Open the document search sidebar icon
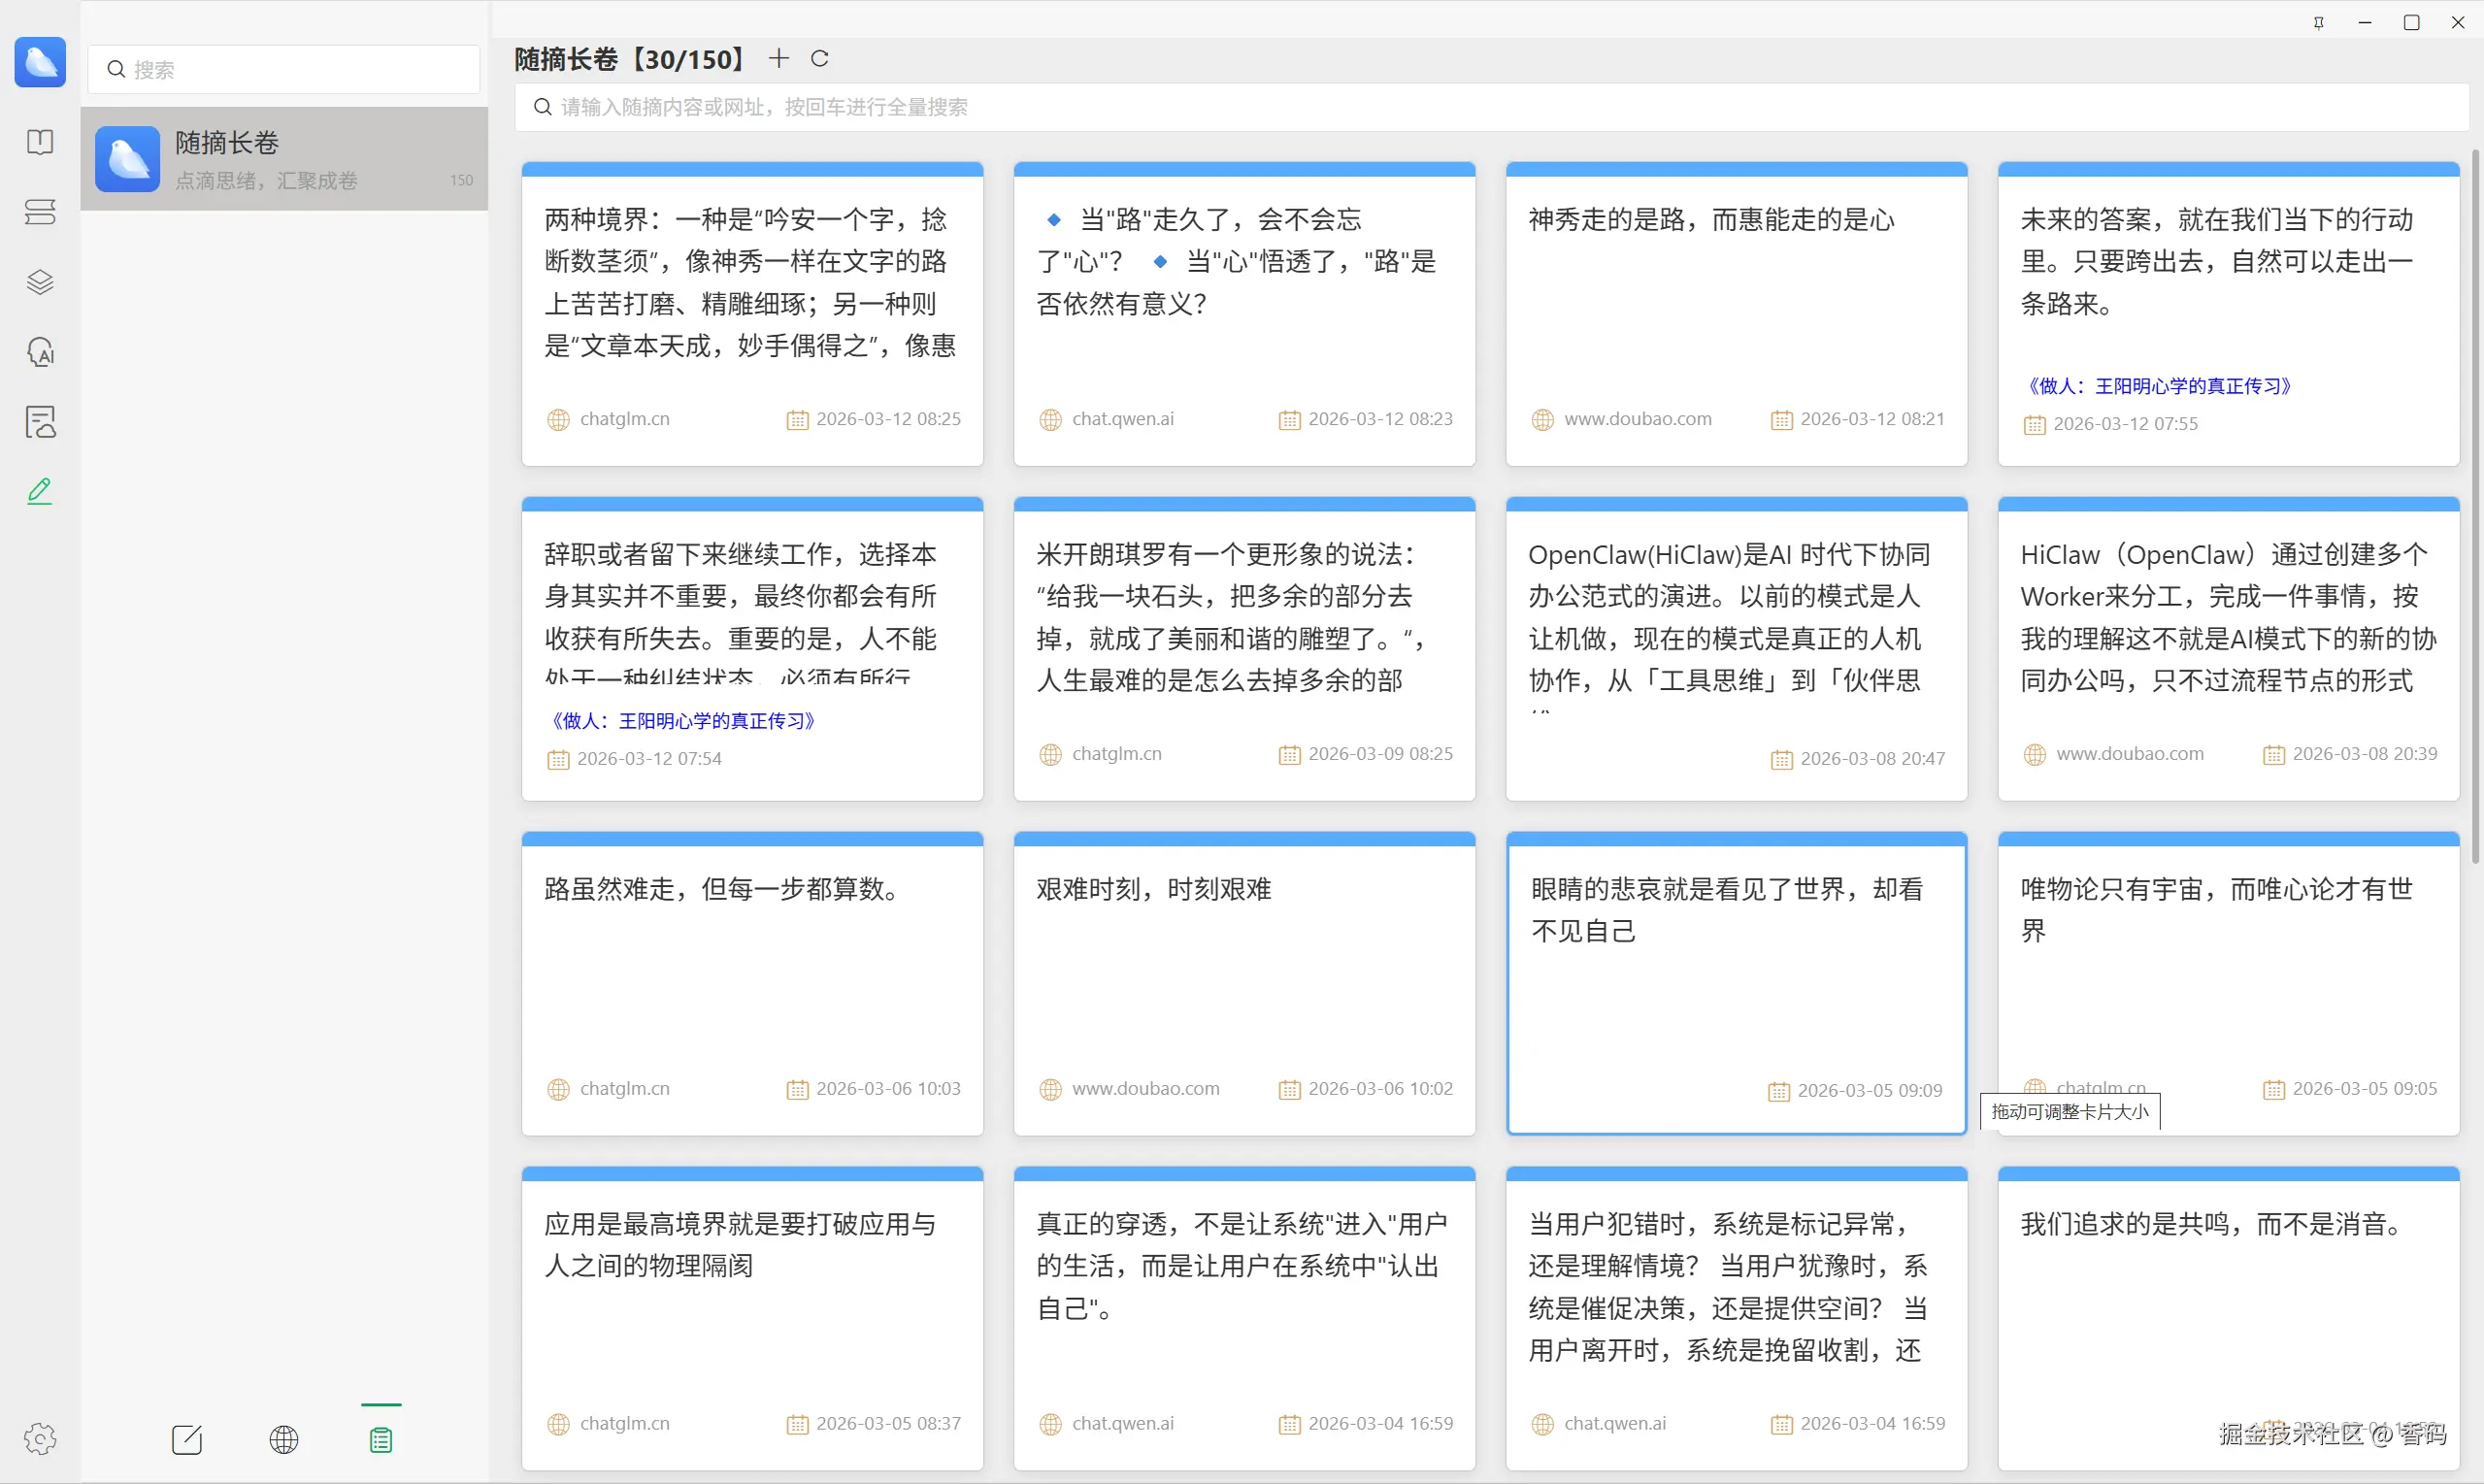The image size is (2484, 1484). click(x=40, y=422)
